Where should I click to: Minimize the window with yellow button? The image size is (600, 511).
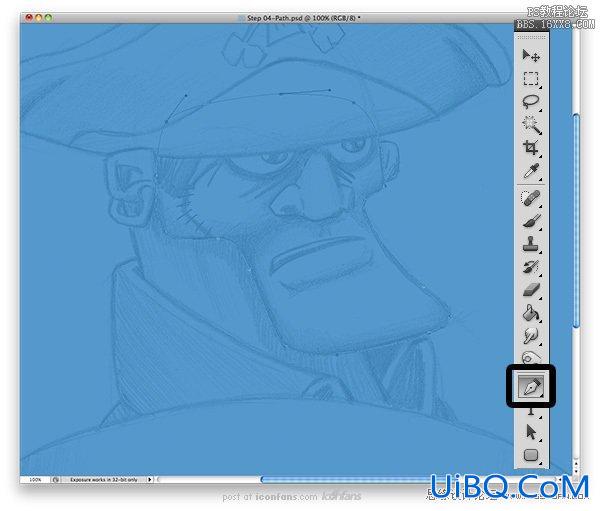[39, 17]
